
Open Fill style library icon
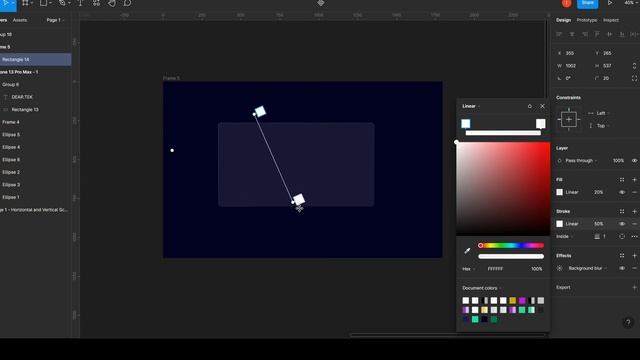click(x=622, y=180)
